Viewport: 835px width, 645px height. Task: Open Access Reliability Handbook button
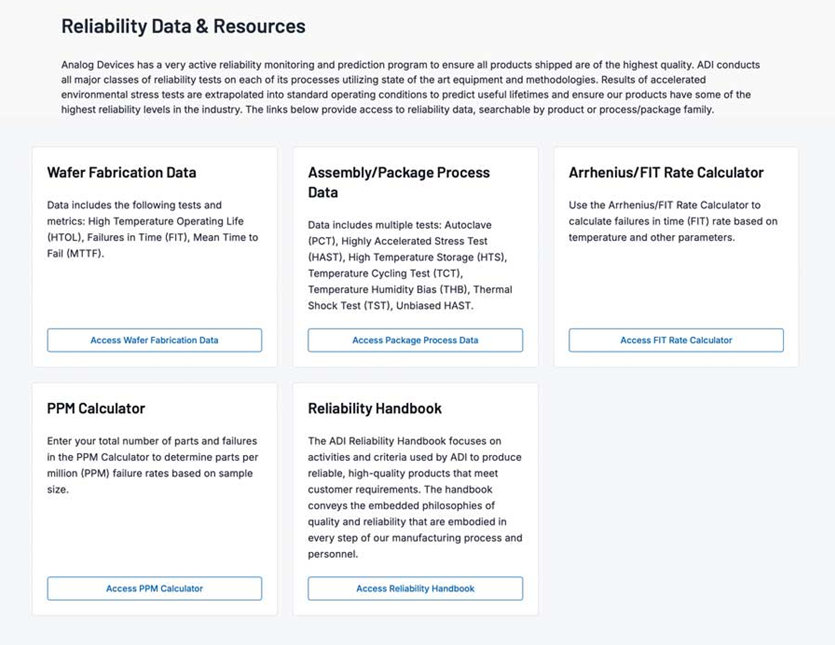tap(415, 588)
